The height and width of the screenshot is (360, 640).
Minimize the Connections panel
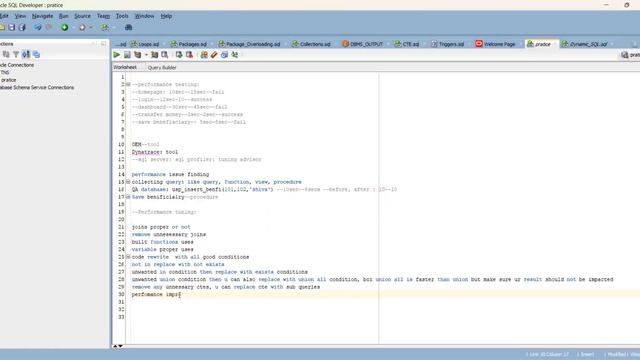click(103, 44)
